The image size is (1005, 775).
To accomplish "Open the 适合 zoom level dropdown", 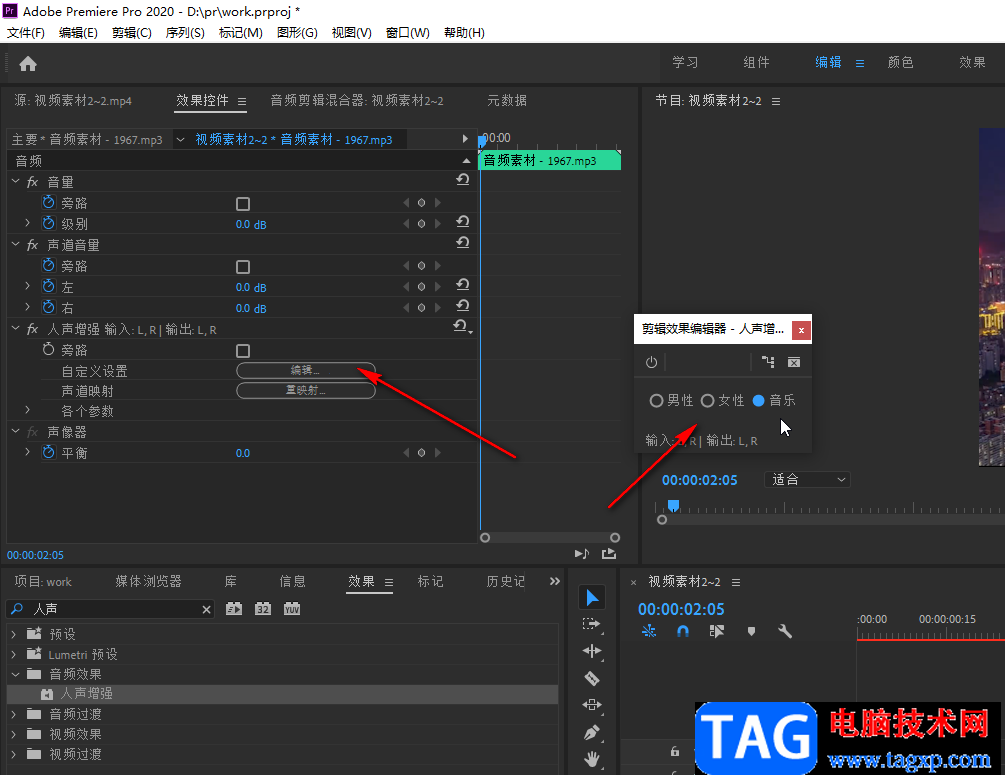I will 808,479.
